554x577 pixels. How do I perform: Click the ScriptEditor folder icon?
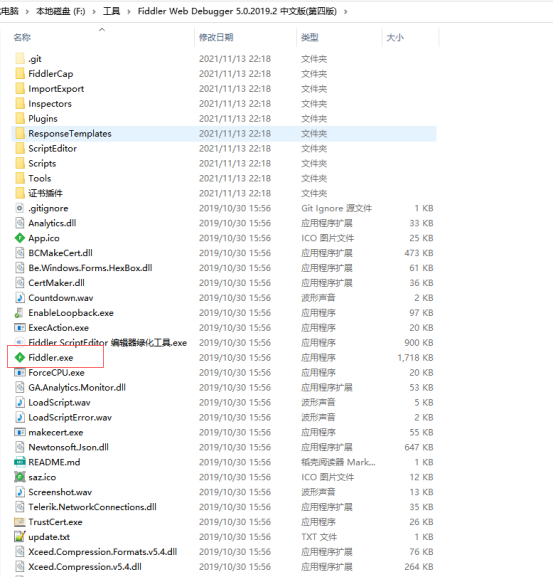tap(20, 148)
